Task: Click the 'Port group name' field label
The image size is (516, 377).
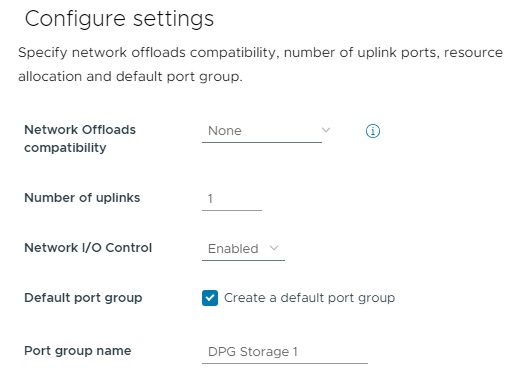Action: (78, 351)
